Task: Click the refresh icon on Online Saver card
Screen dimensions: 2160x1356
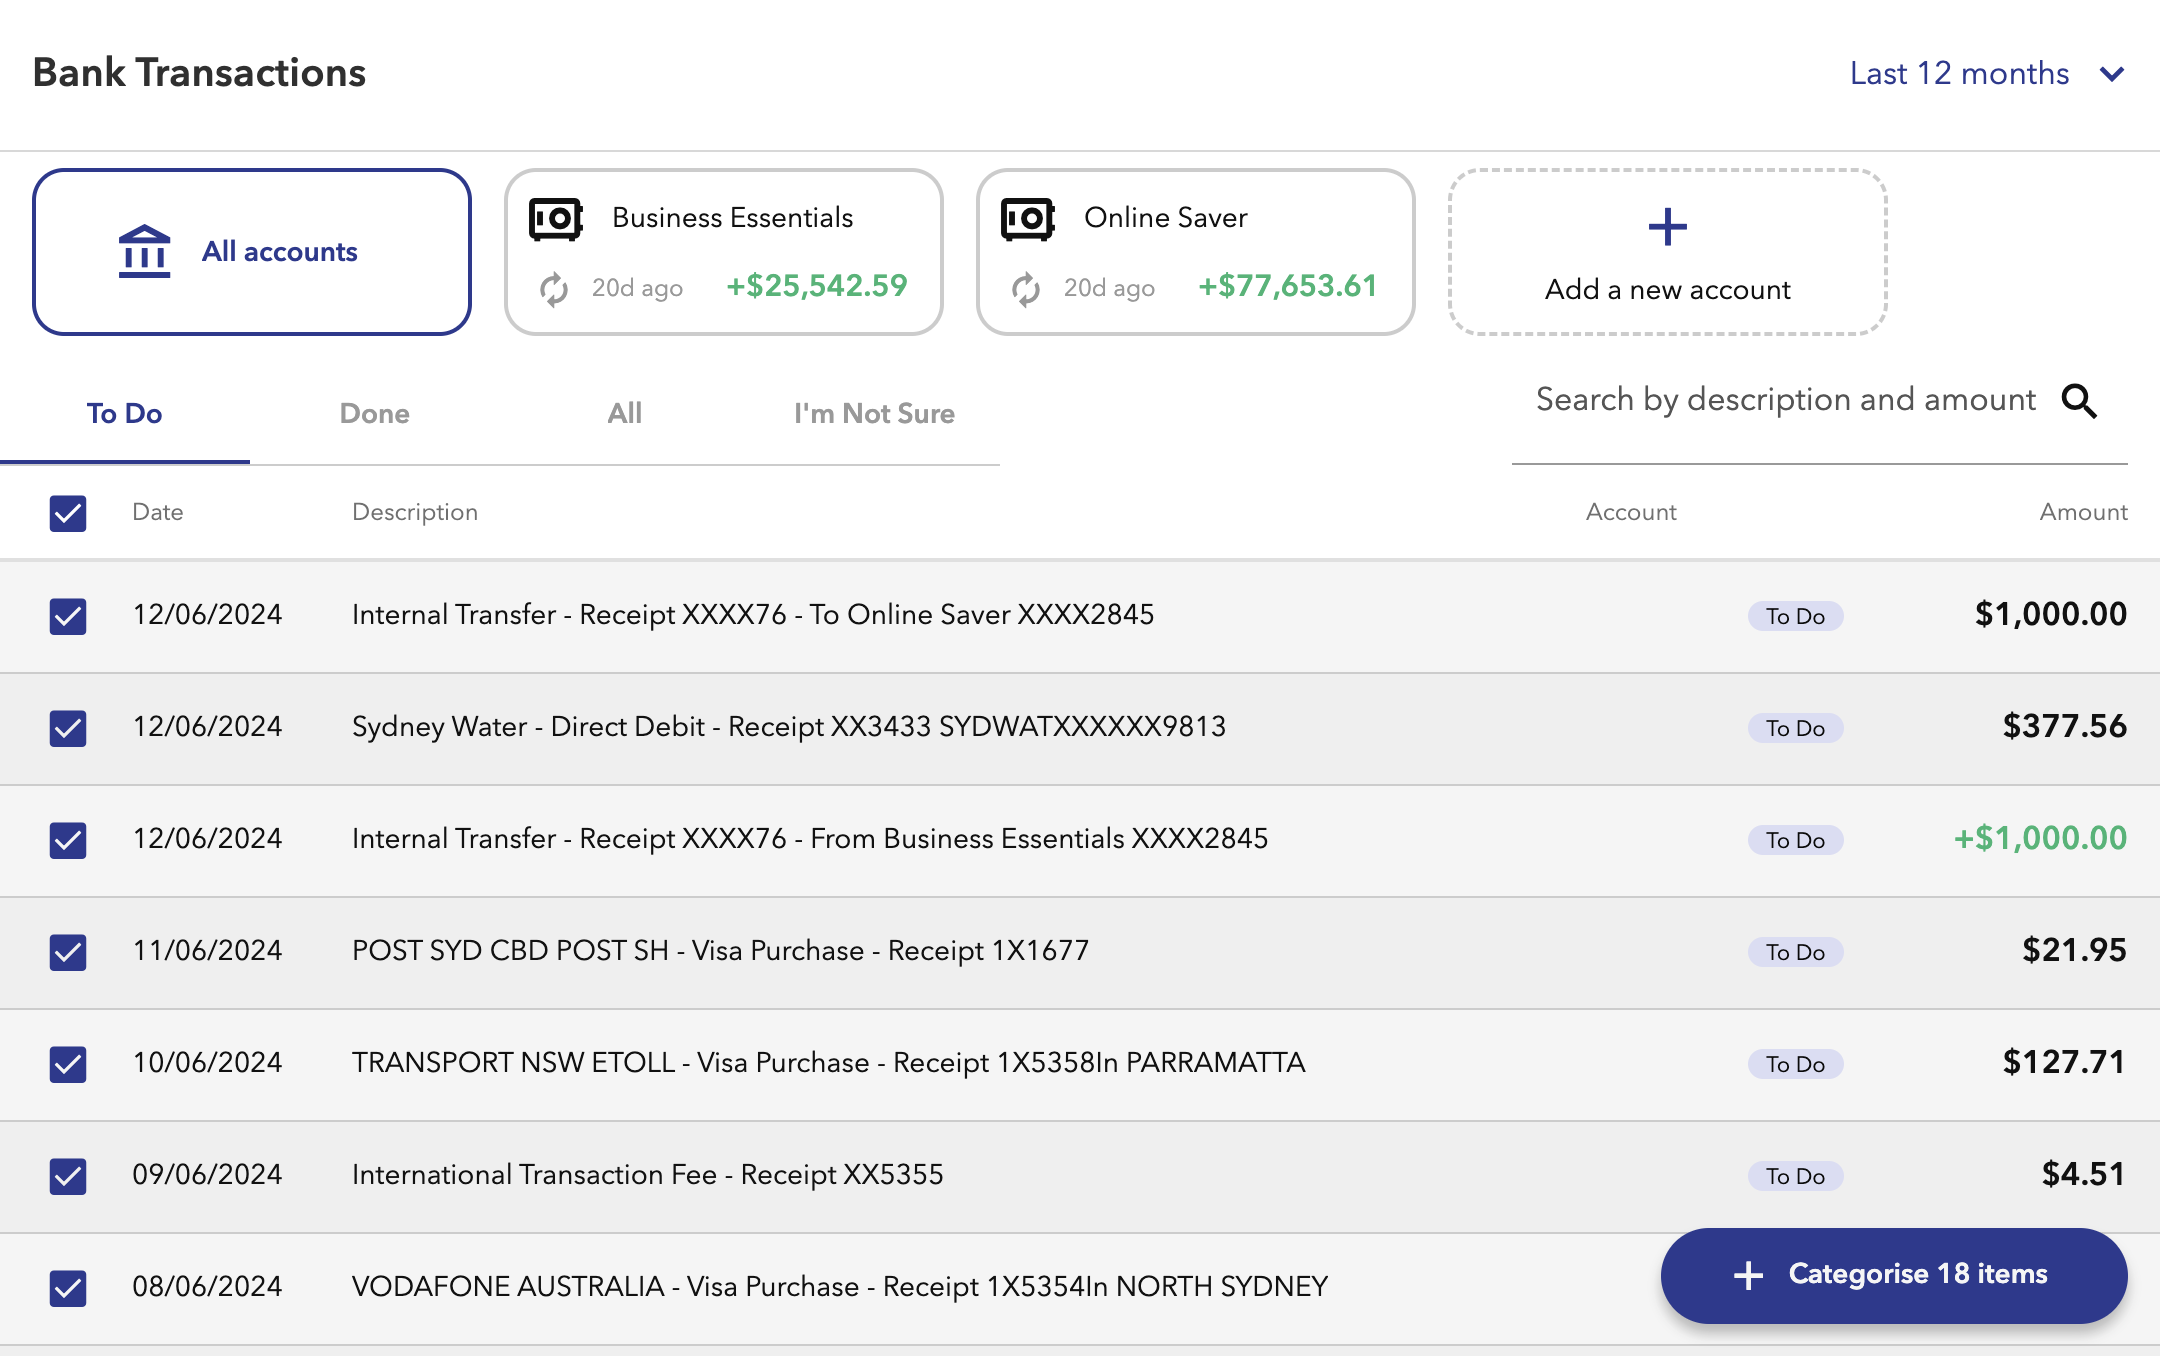Action: pos(1025,289)
